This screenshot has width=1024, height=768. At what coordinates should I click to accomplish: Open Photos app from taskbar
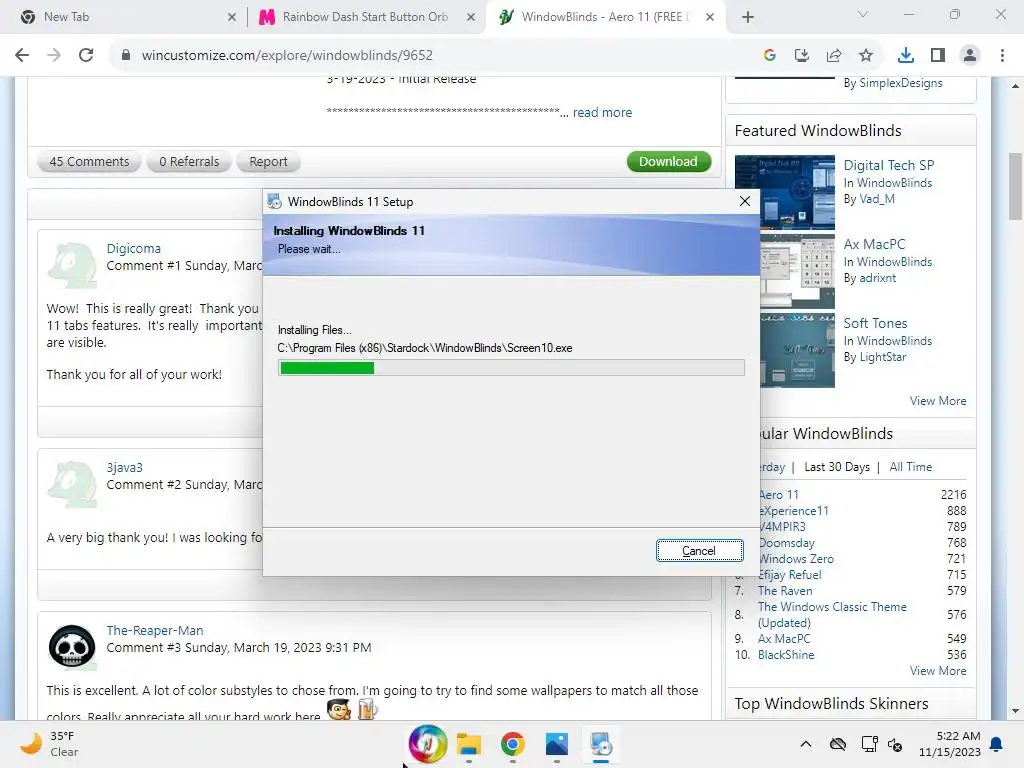click(556, 744)
